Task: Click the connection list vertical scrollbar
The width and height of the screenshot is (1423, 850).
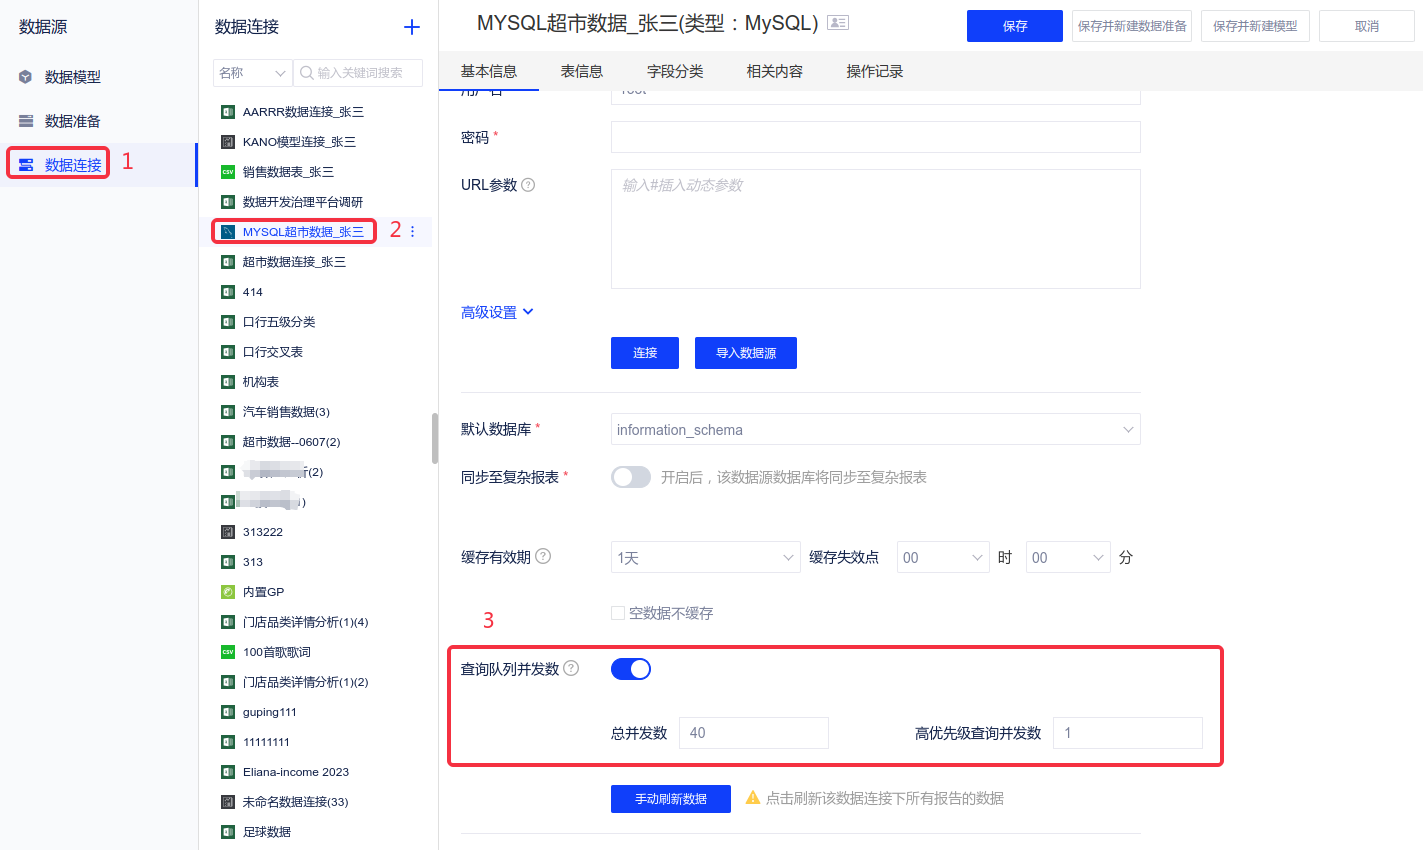Action: point(435,438)
